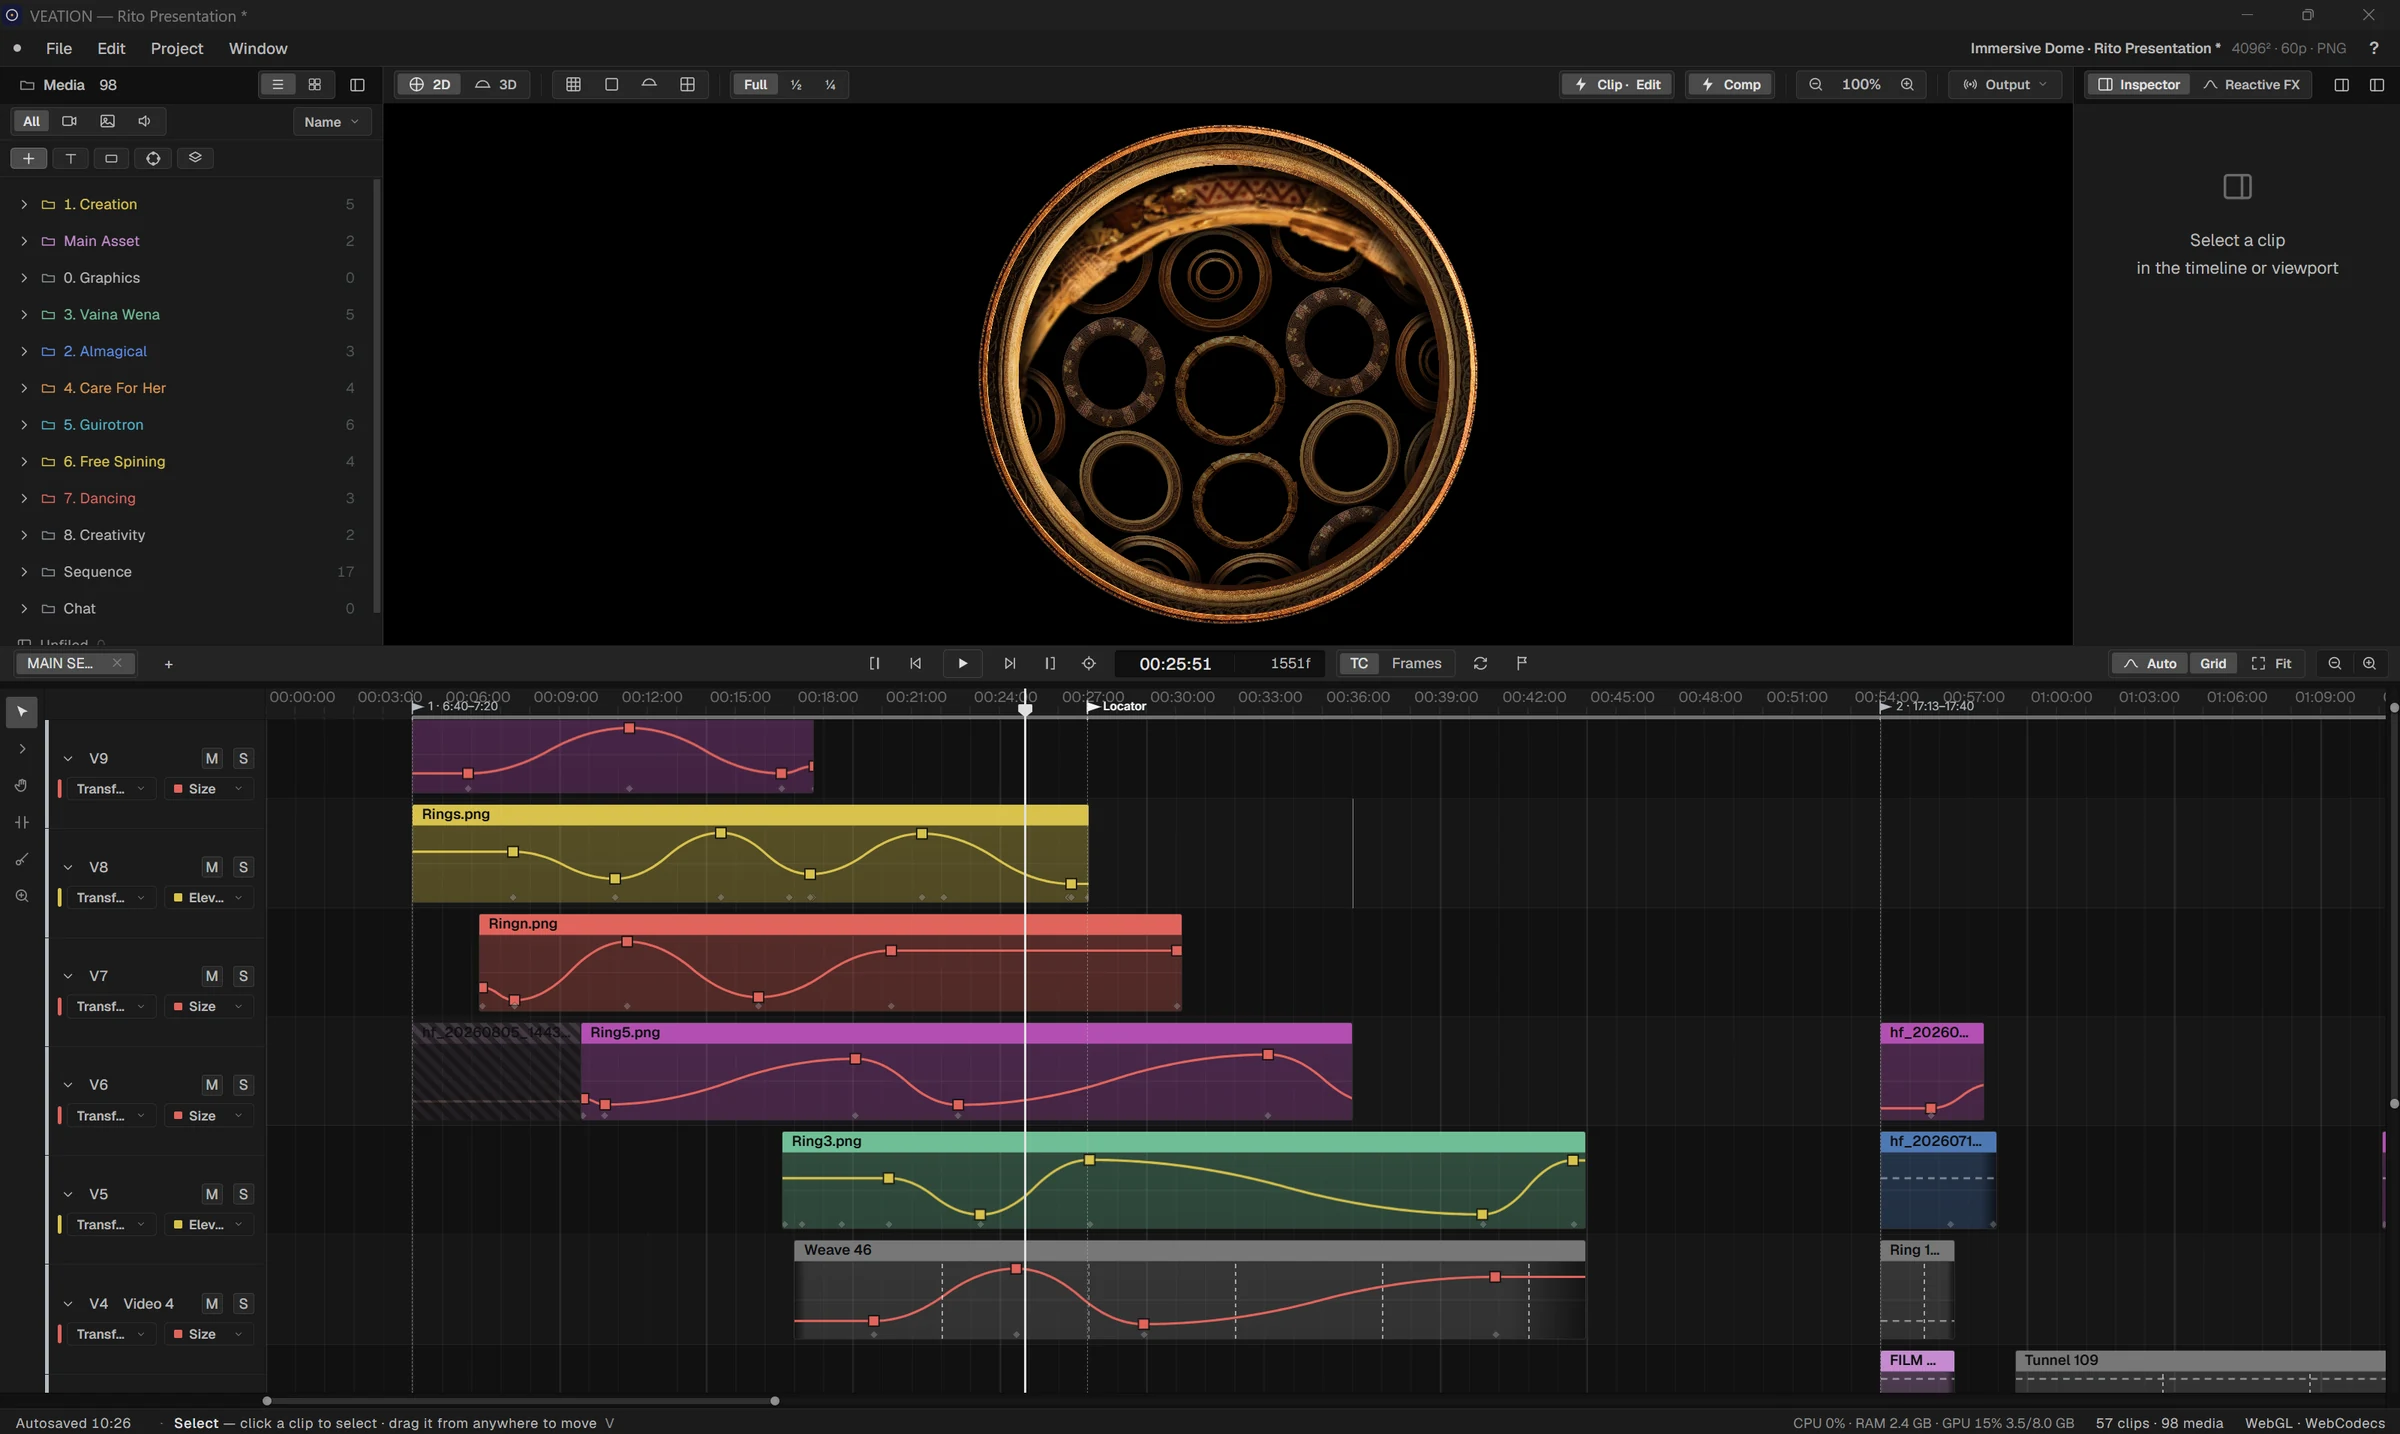Switch to the Inspector tab
This screenshot has height=1434, width=2400.
2139,85
